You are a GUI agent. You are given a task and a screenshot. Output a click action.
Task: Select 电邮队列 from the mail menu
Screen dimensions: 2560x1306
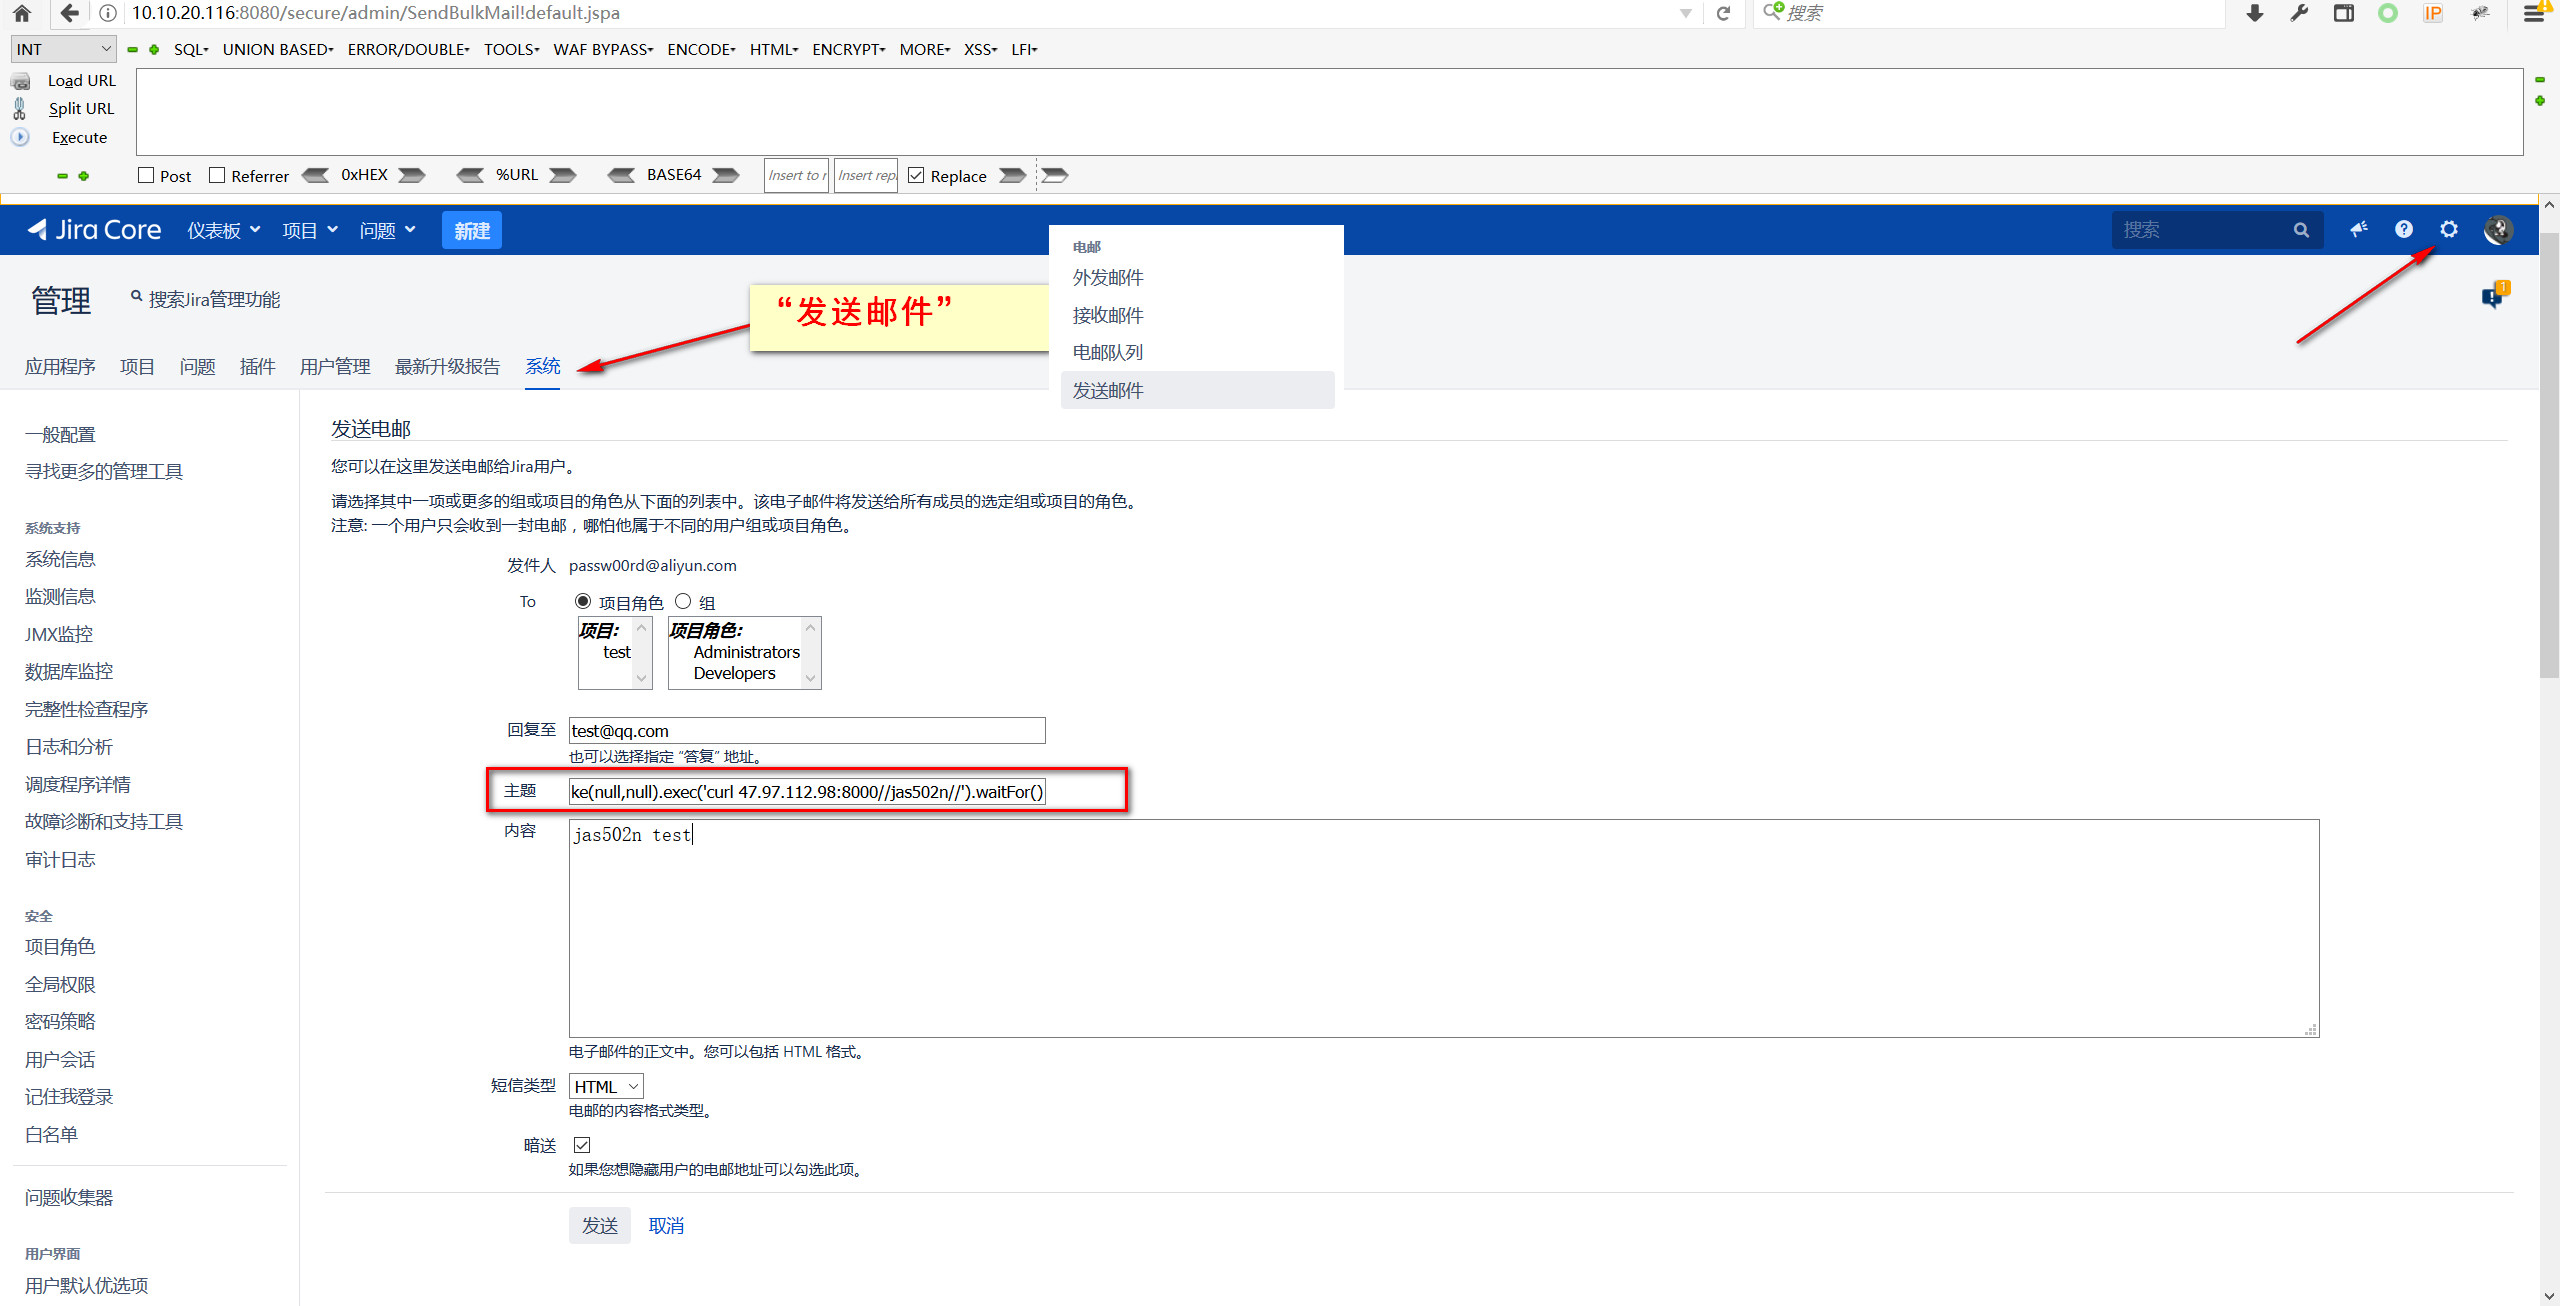(x=1107, y=352)
